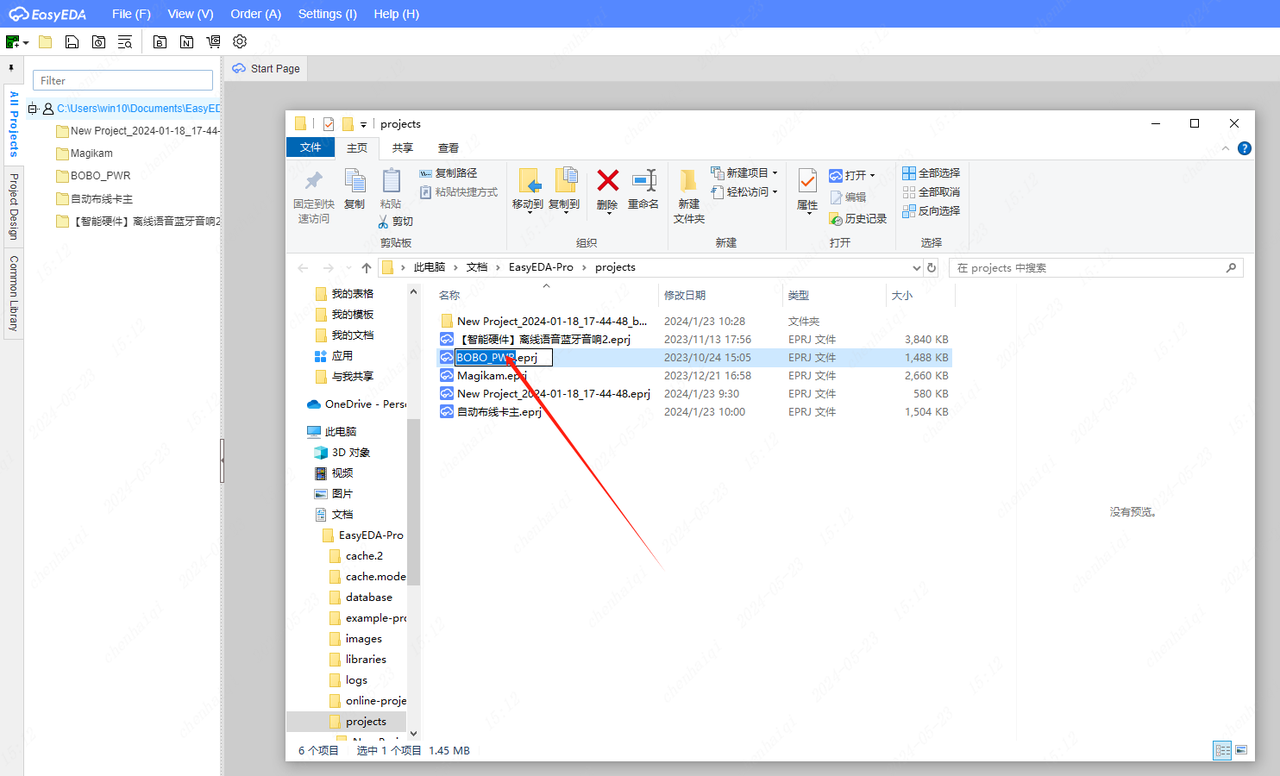Screen dimensions: 1280x776
Task: Click the order parts cart icon in EasyEDA
Action: [x=213, y=42]
